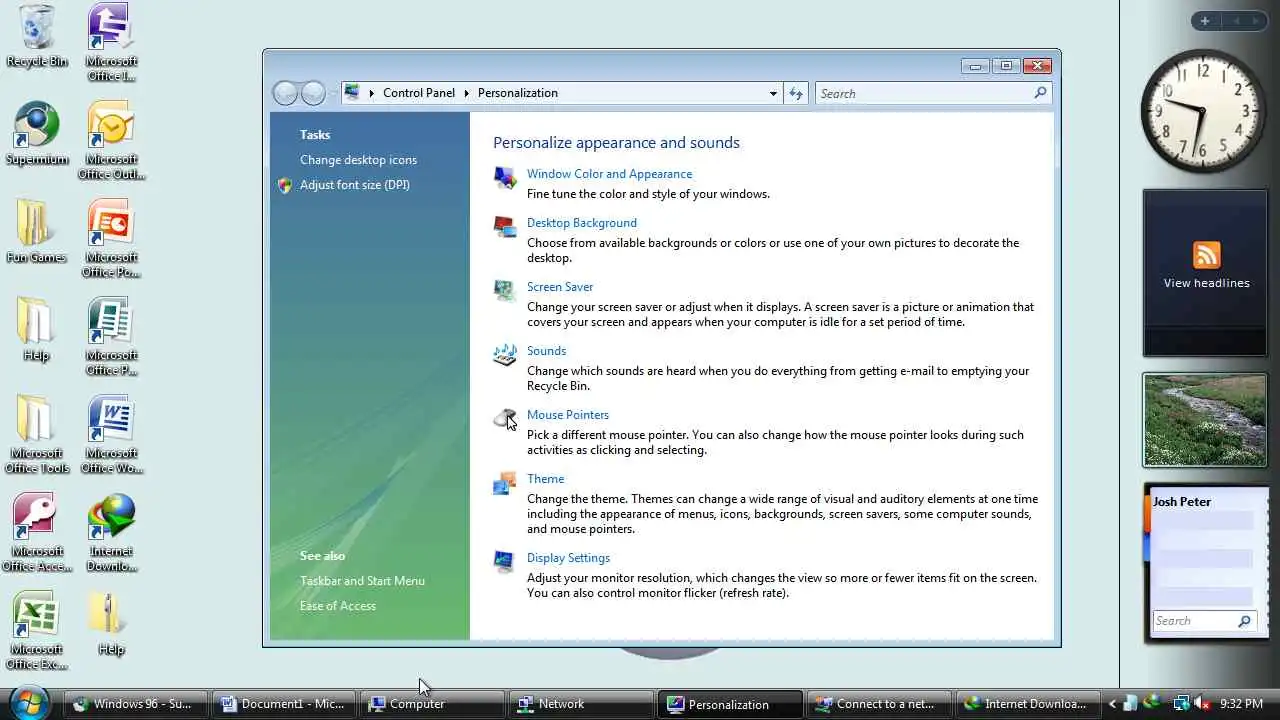
Task: Click the Refresh button next to address bar
Action: coord(796,93)
